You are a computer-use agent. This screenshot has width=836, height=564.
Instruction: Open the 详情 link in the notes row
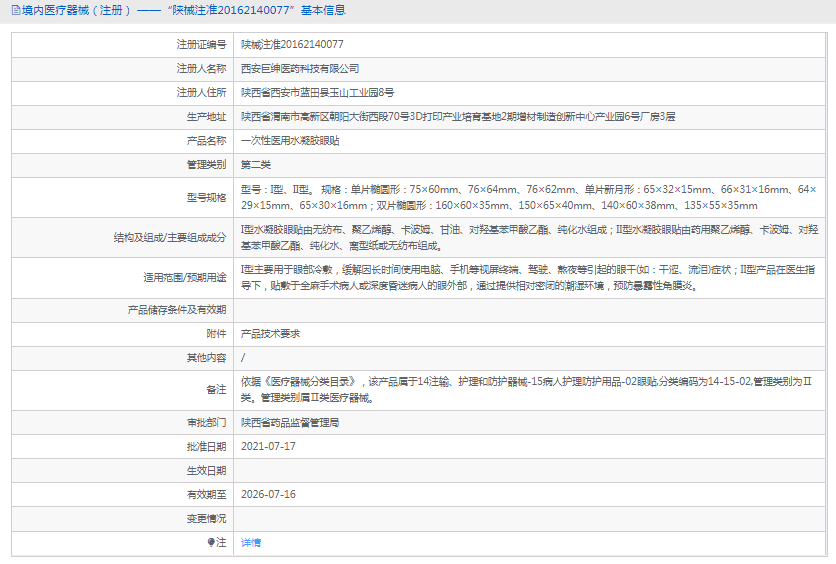[251, 542]
